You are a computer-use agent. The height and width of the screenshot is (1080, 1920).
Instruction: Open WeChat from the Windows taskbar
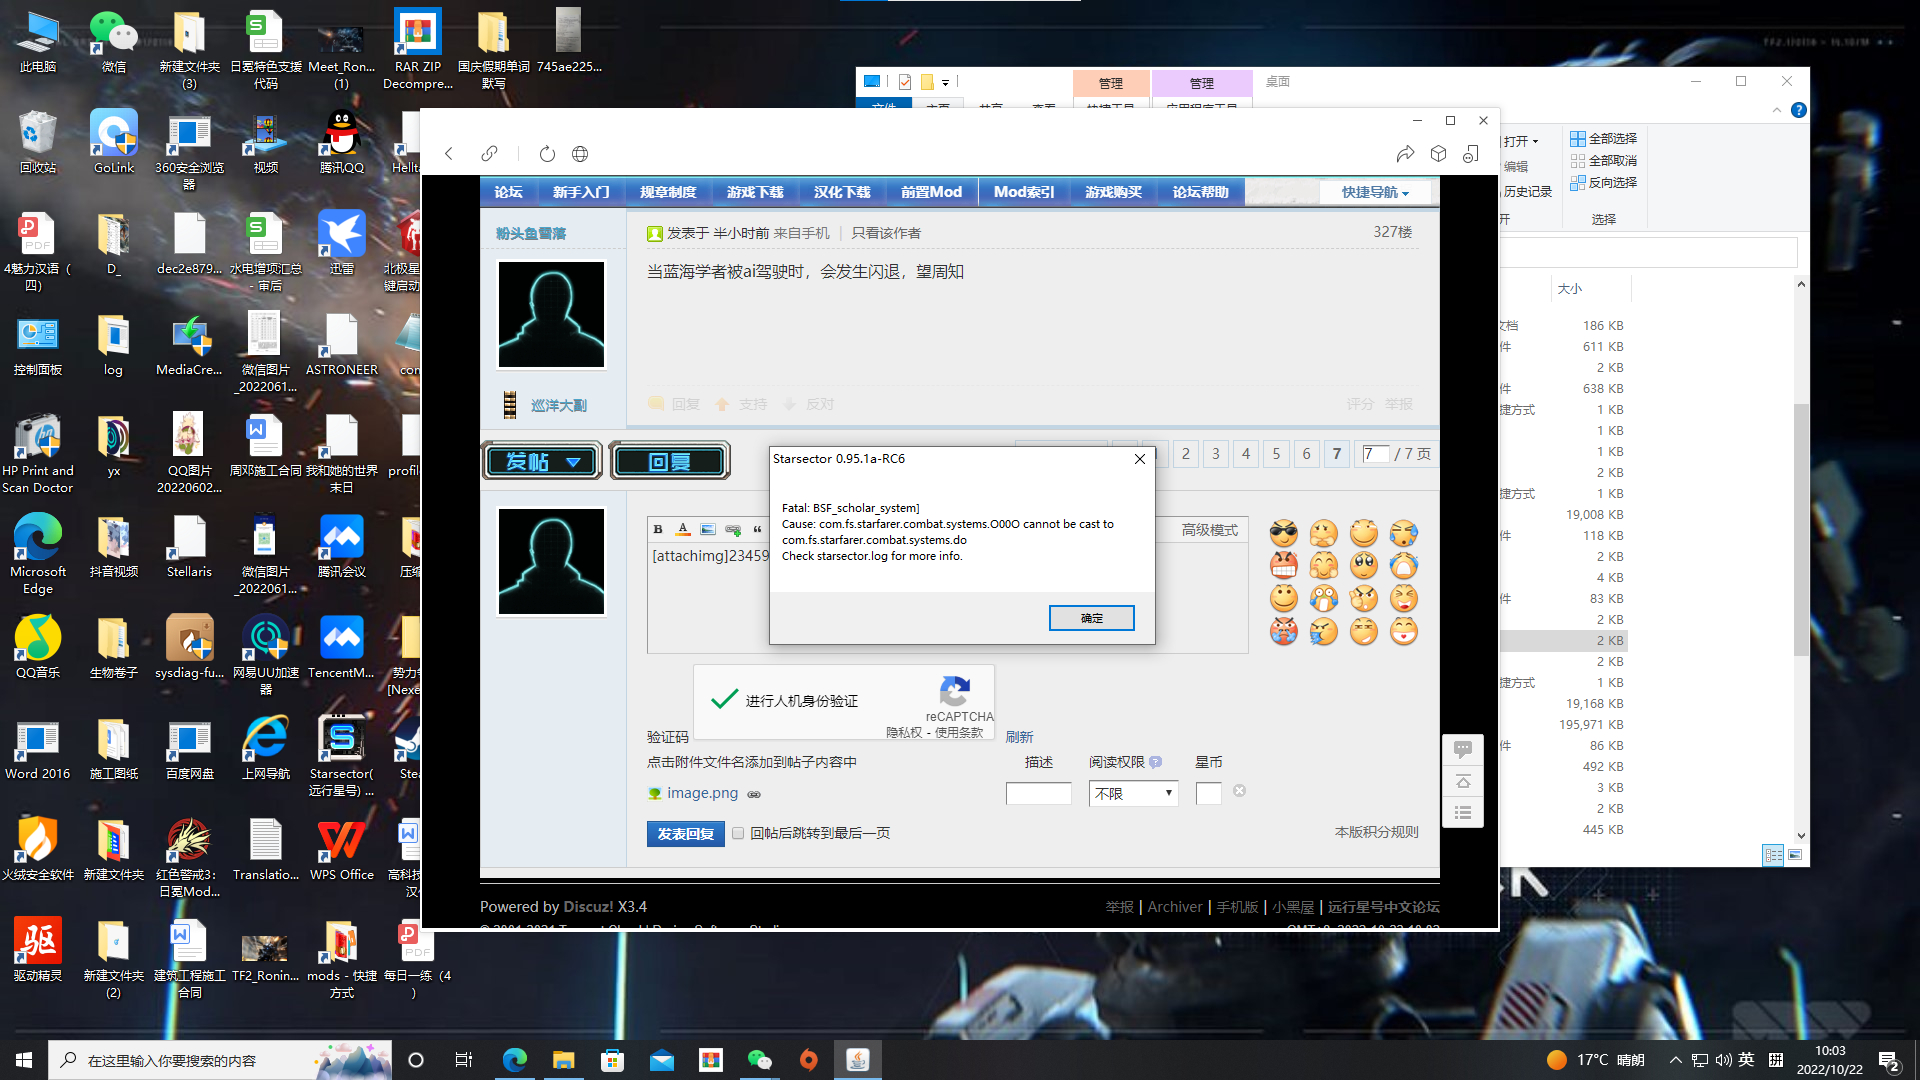pyautogui.click(x=760, y=1060)
